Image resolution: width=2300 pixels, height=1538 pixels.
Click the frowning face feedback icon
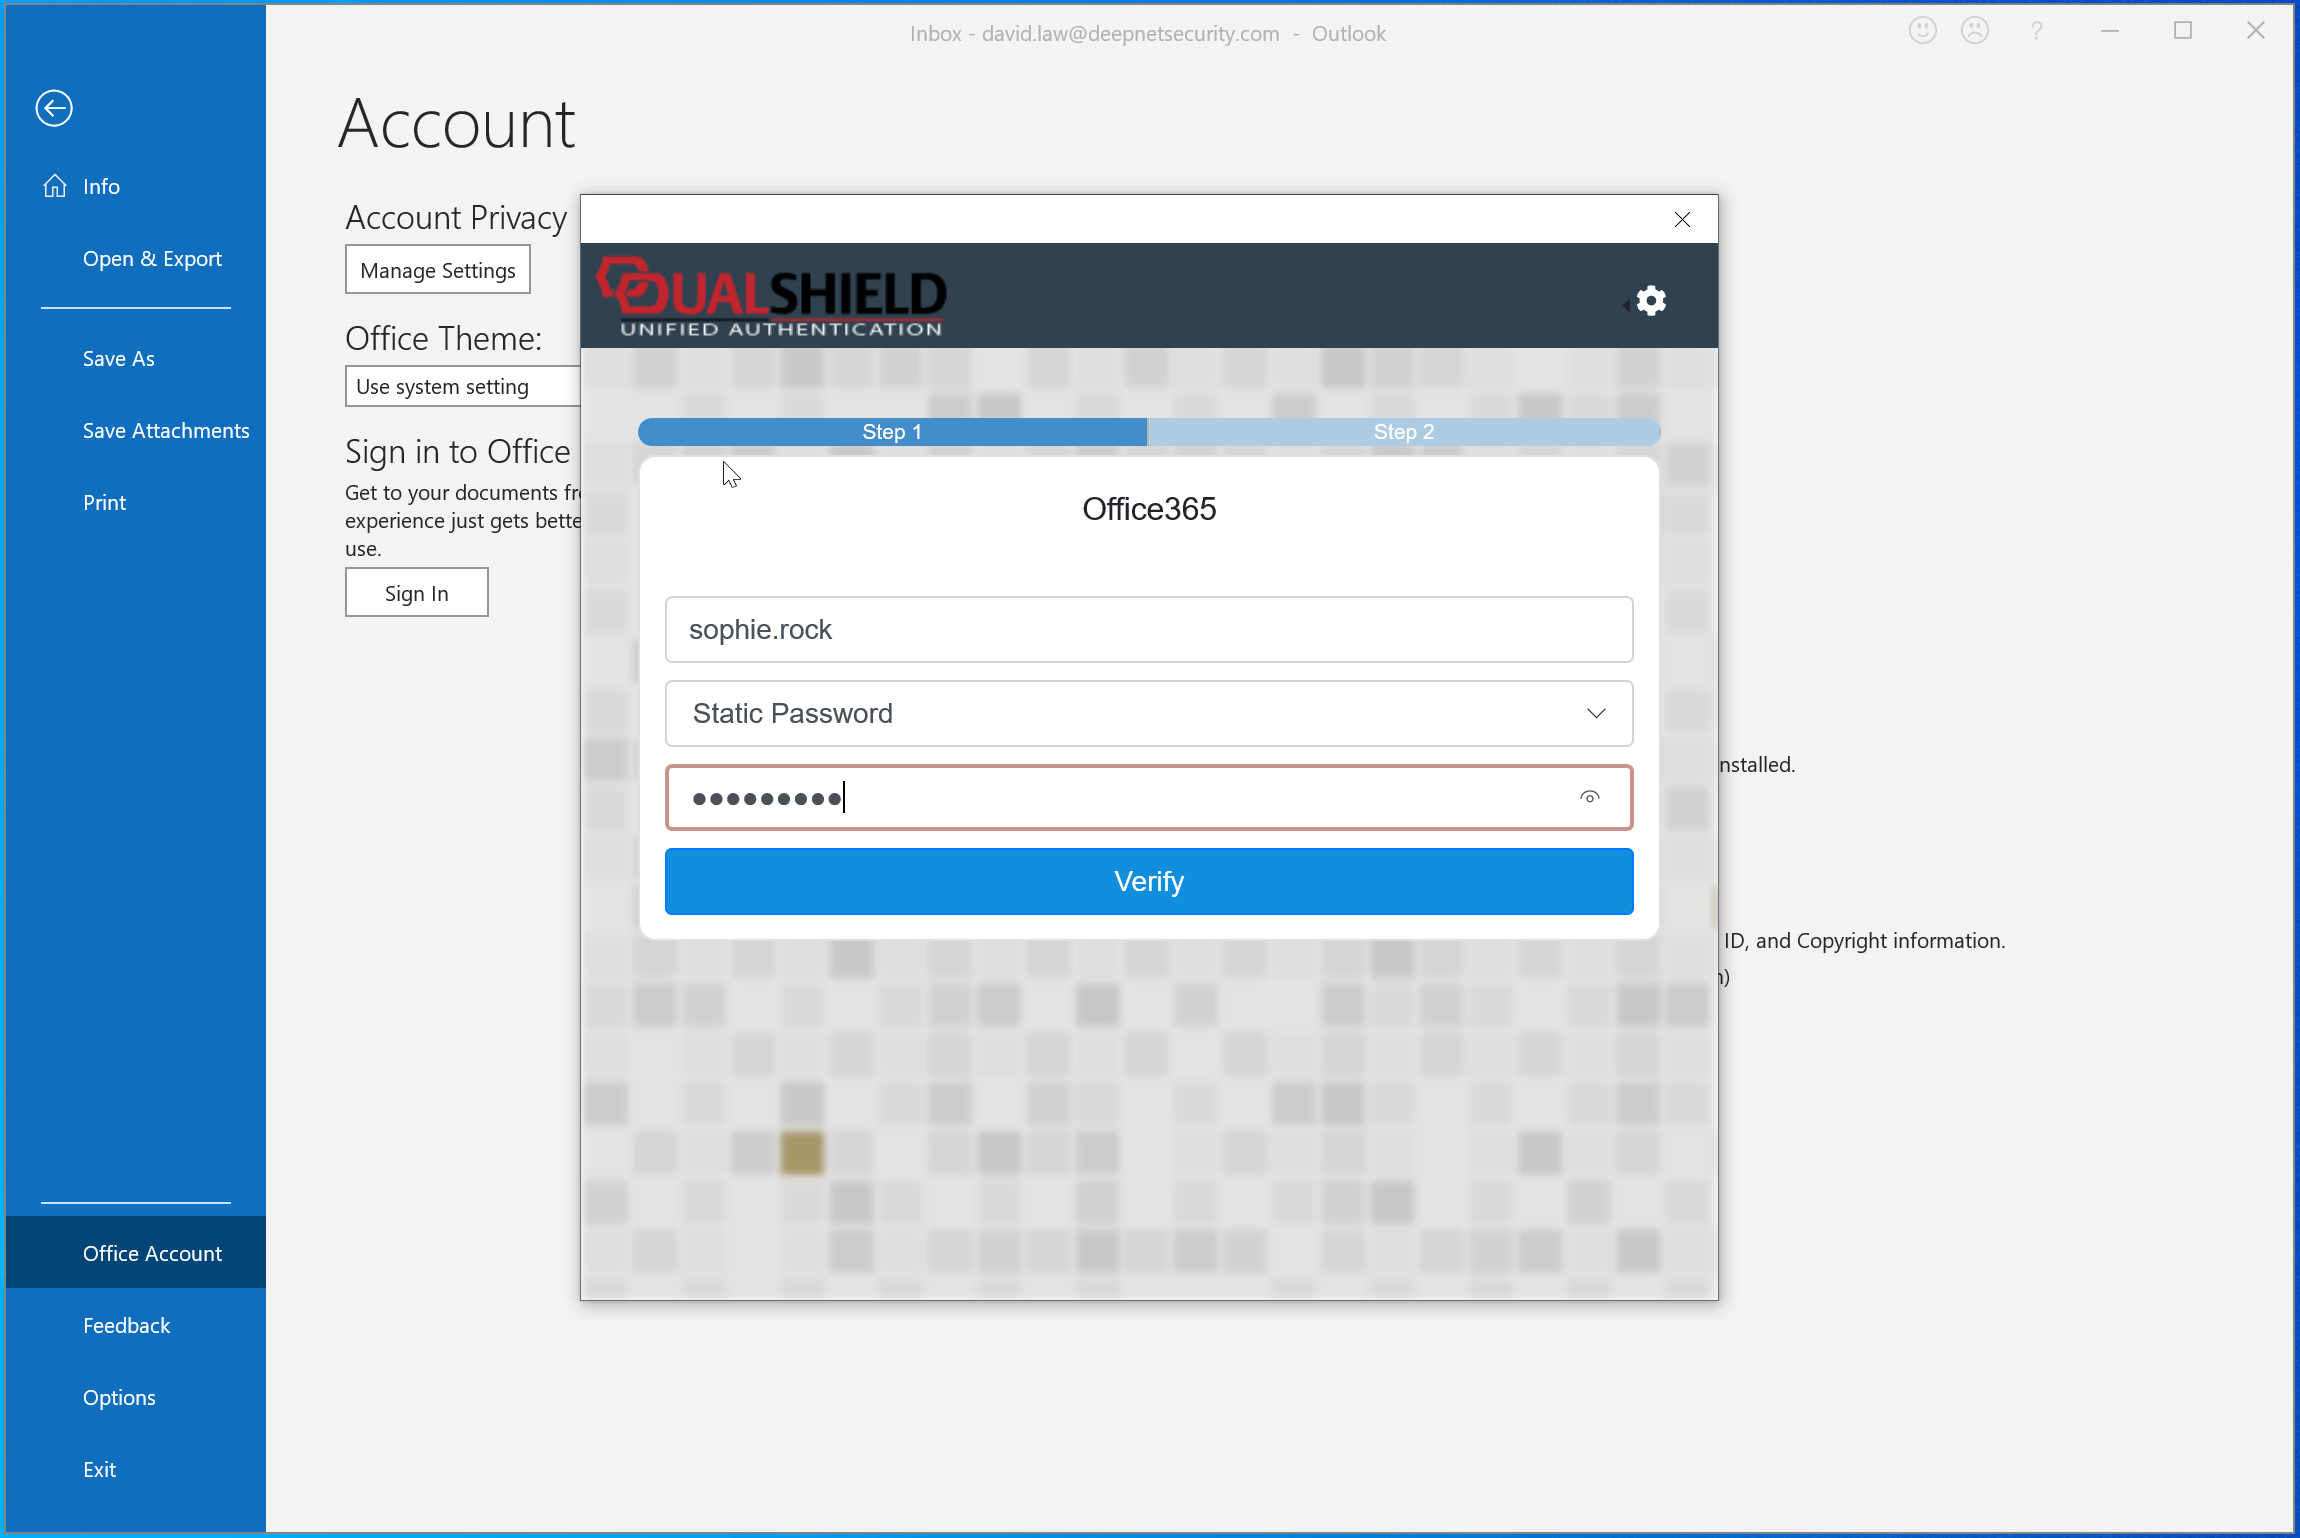click(1975, 31)
